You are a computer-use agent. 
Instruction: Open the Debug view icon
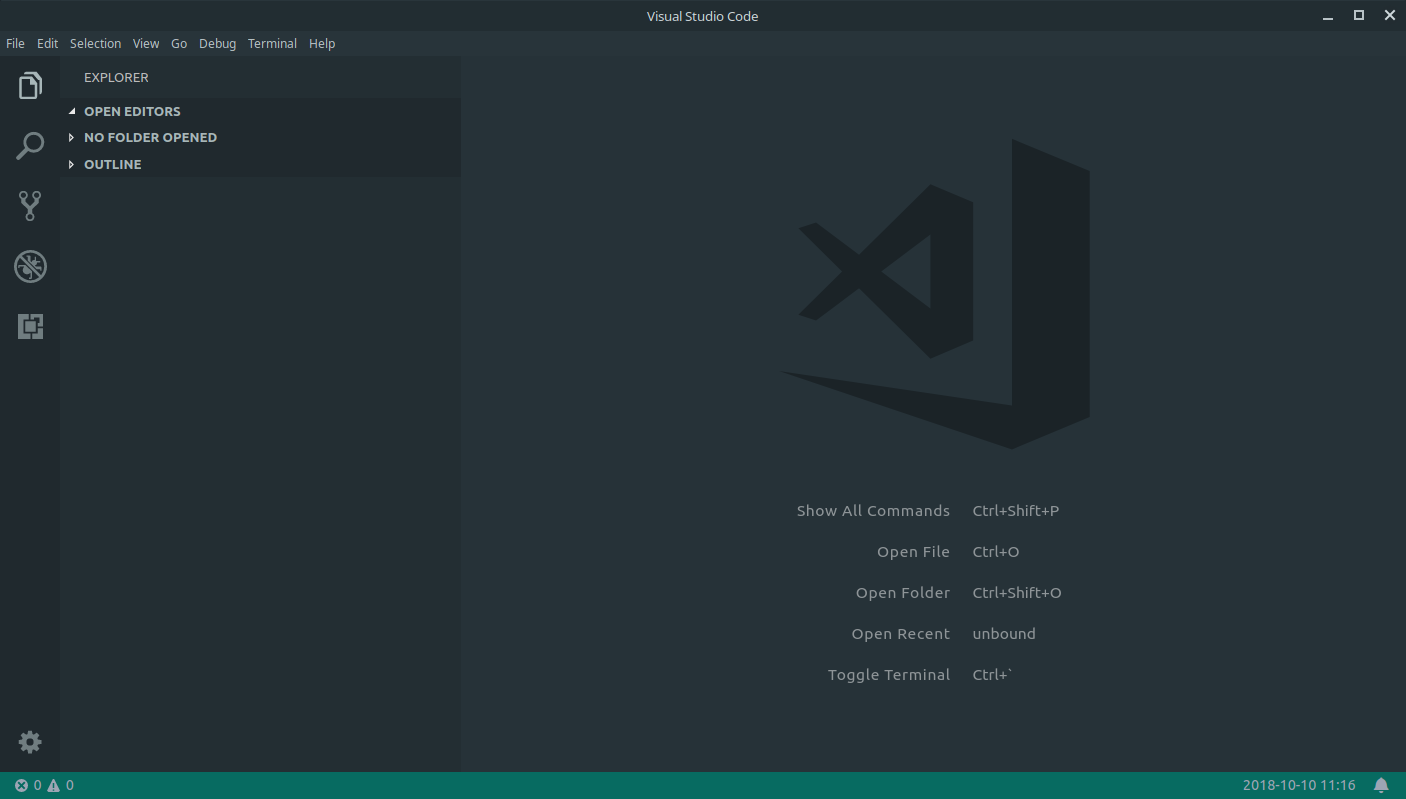pyautogui.click(x=30, y=266)
